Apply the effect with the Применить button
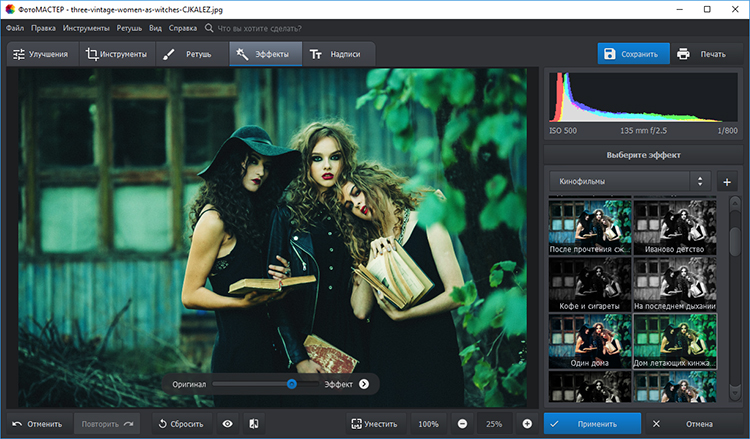Viewport: 750px width, 439px height. [x=592, y=424]
